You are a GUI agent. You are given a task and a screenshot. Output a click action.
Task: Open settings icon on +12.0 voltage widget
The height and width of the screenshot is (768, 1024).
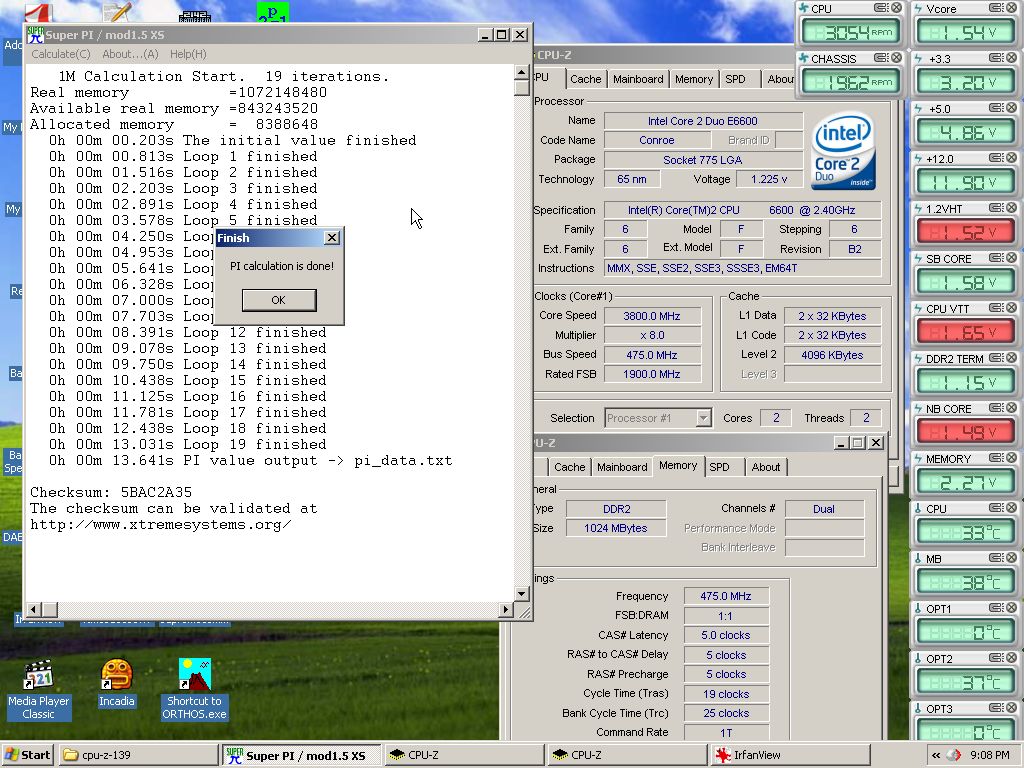996,158
